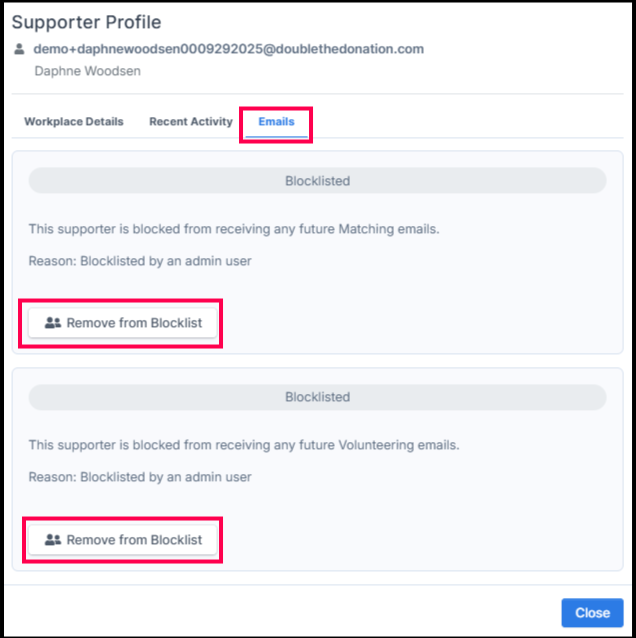Click the people icon in the Volunteering blocklist button
636x638 pixels.
[x=54, y=540]
